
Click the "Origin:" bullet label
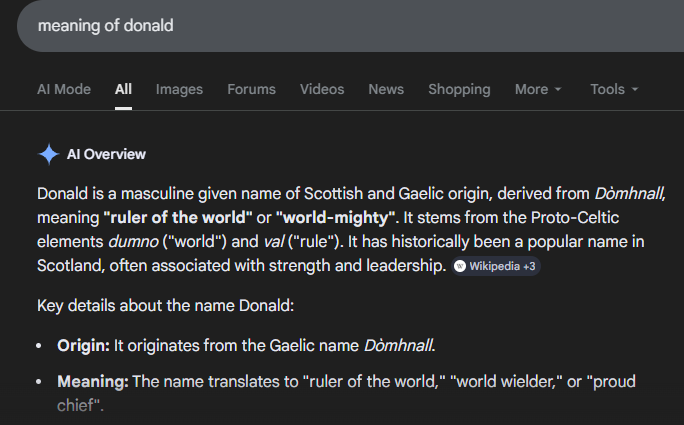click(x=80, y=346)
